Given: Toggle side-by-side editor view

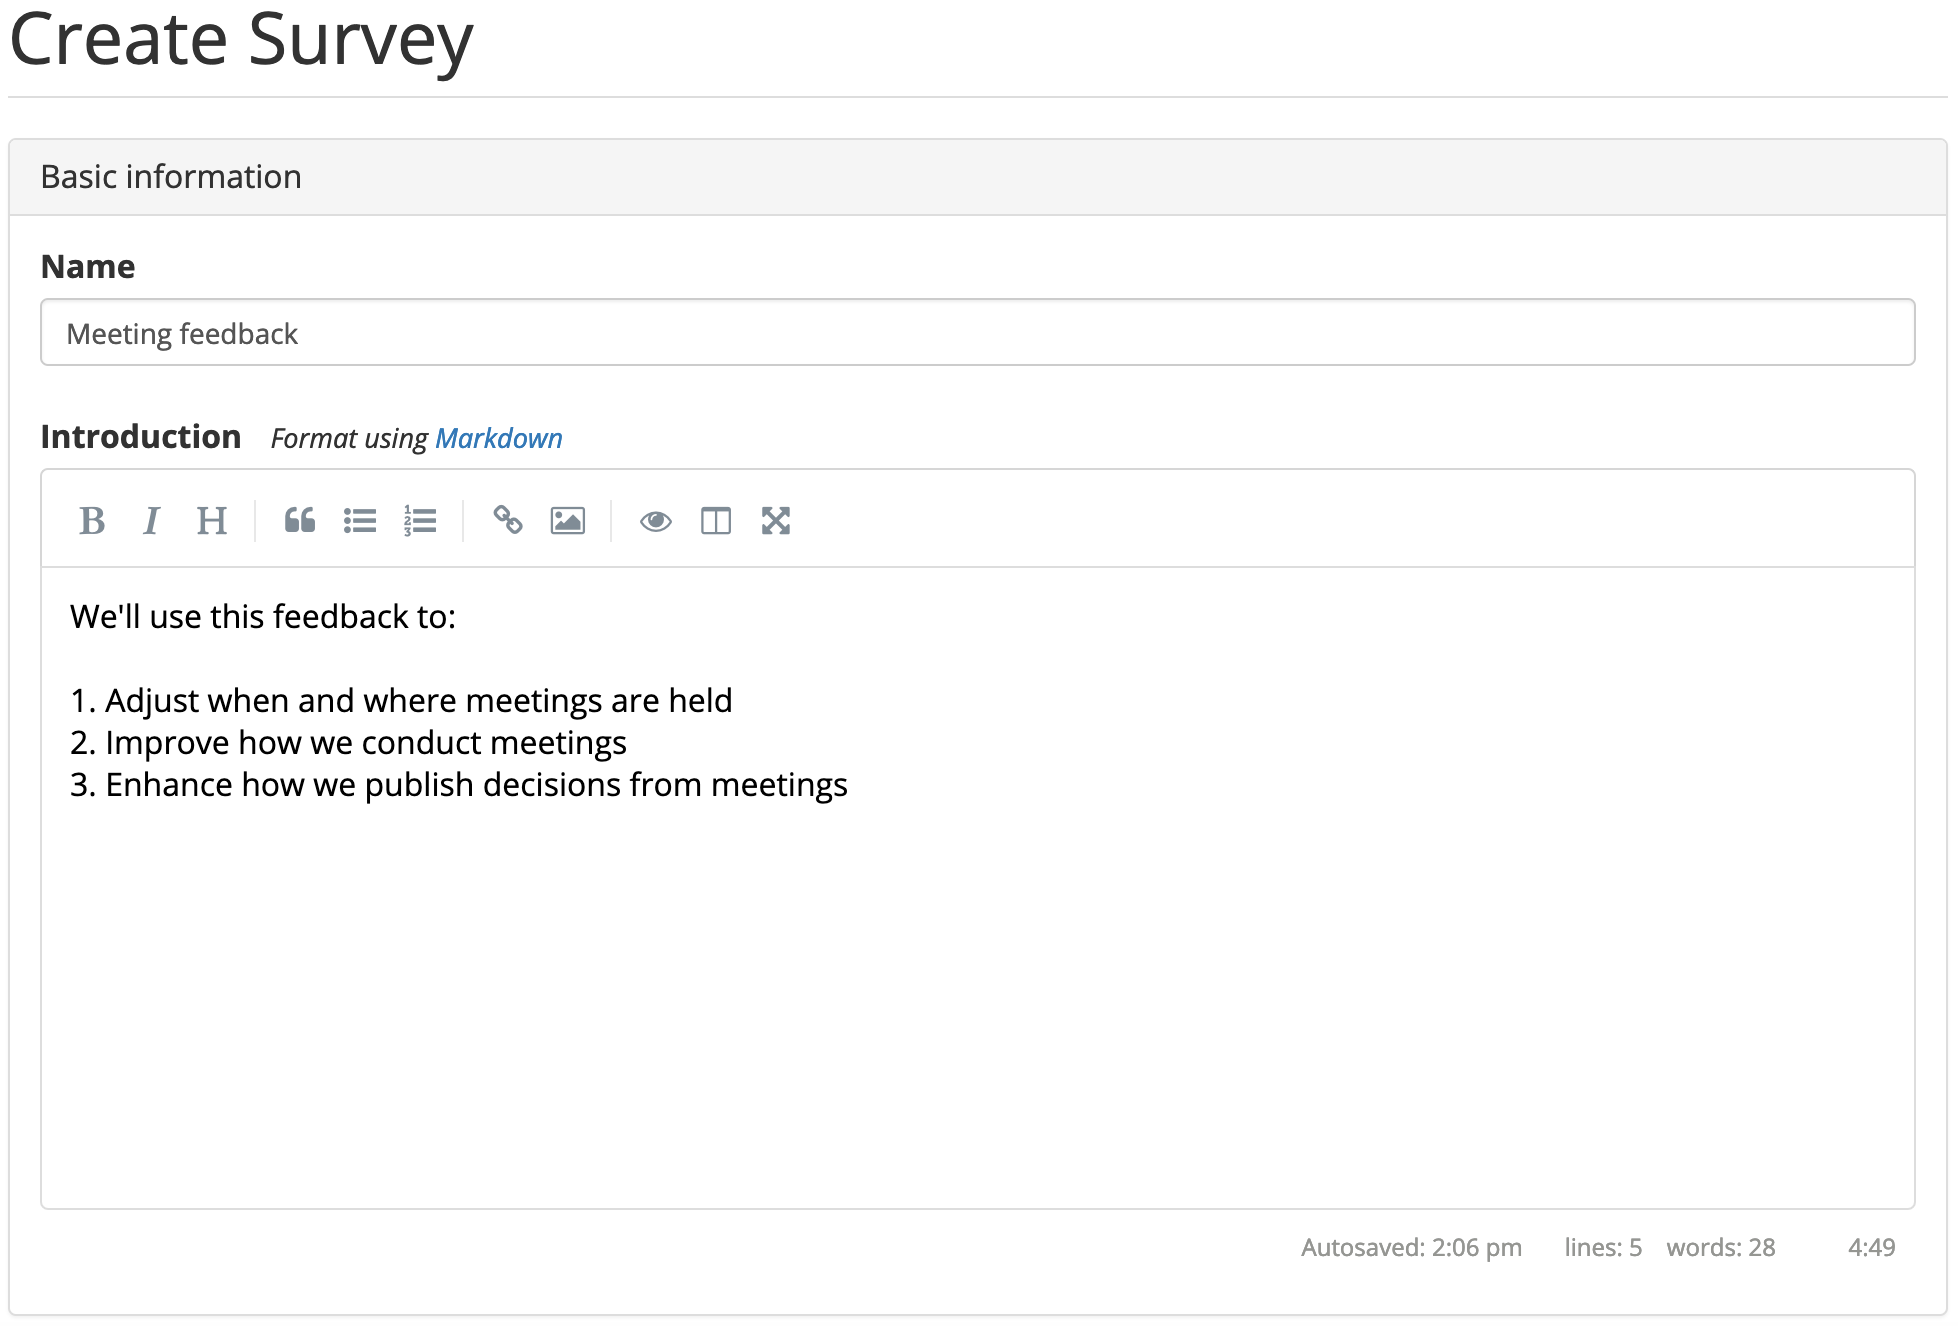Looking at the screenshot, I should pyautogui.click(x=716, y=521).
